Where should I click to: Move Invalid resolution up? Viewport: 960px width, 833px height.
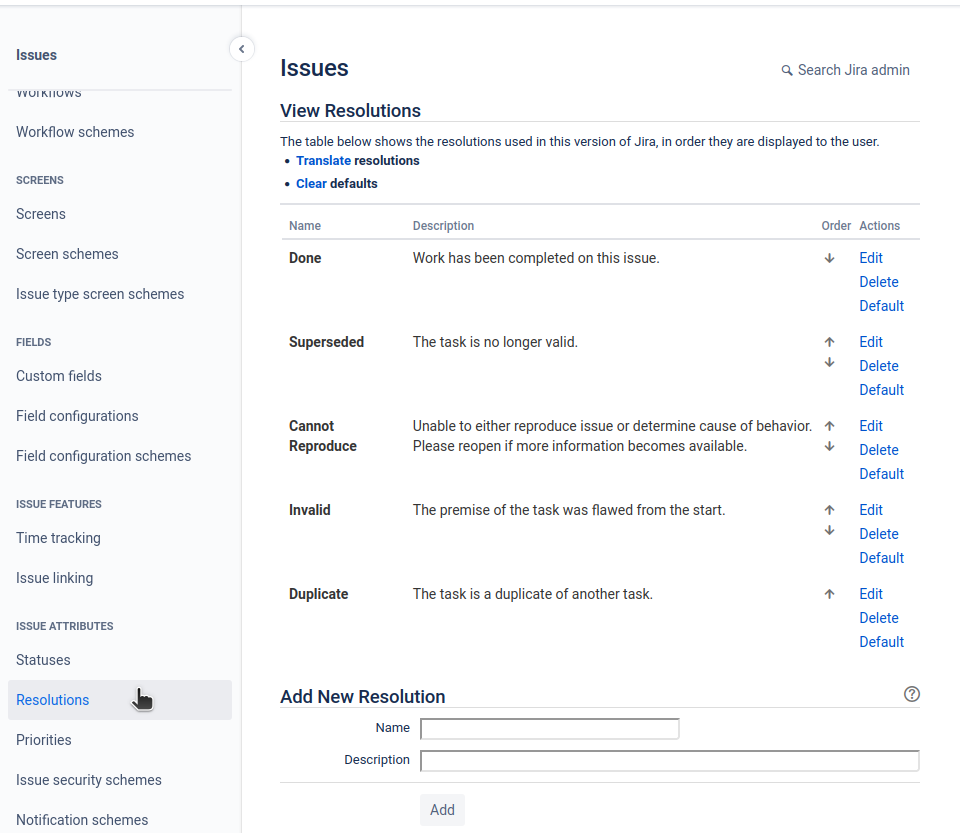(829, 509)
